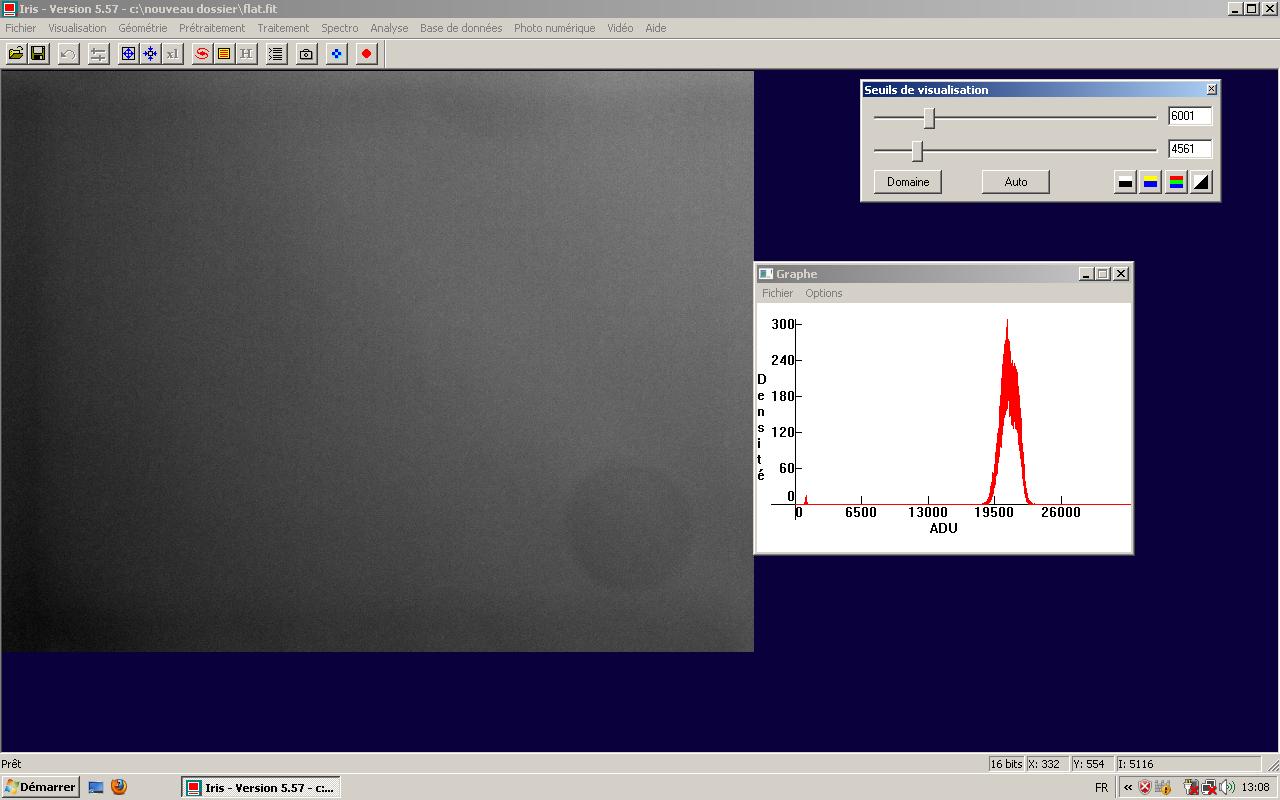Click the Y: 554 status bar entry
1280x800 pixels.
click(1093, 764)
